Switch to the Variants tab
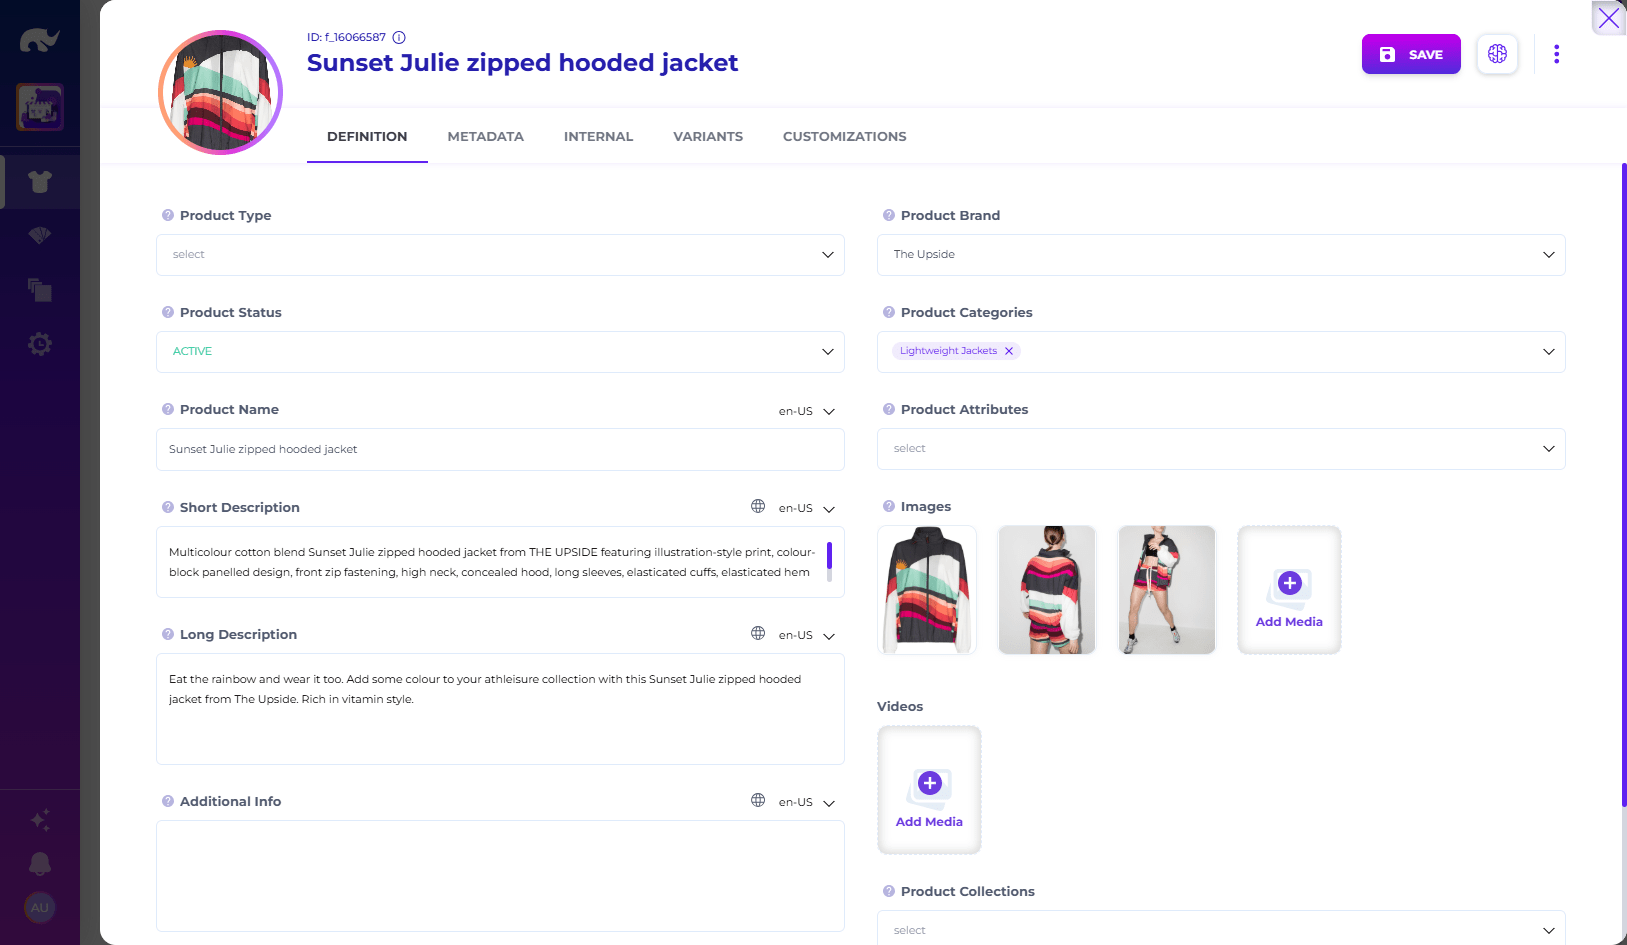1627x945 pixels. pyautogui.click(x=708, y=136)
